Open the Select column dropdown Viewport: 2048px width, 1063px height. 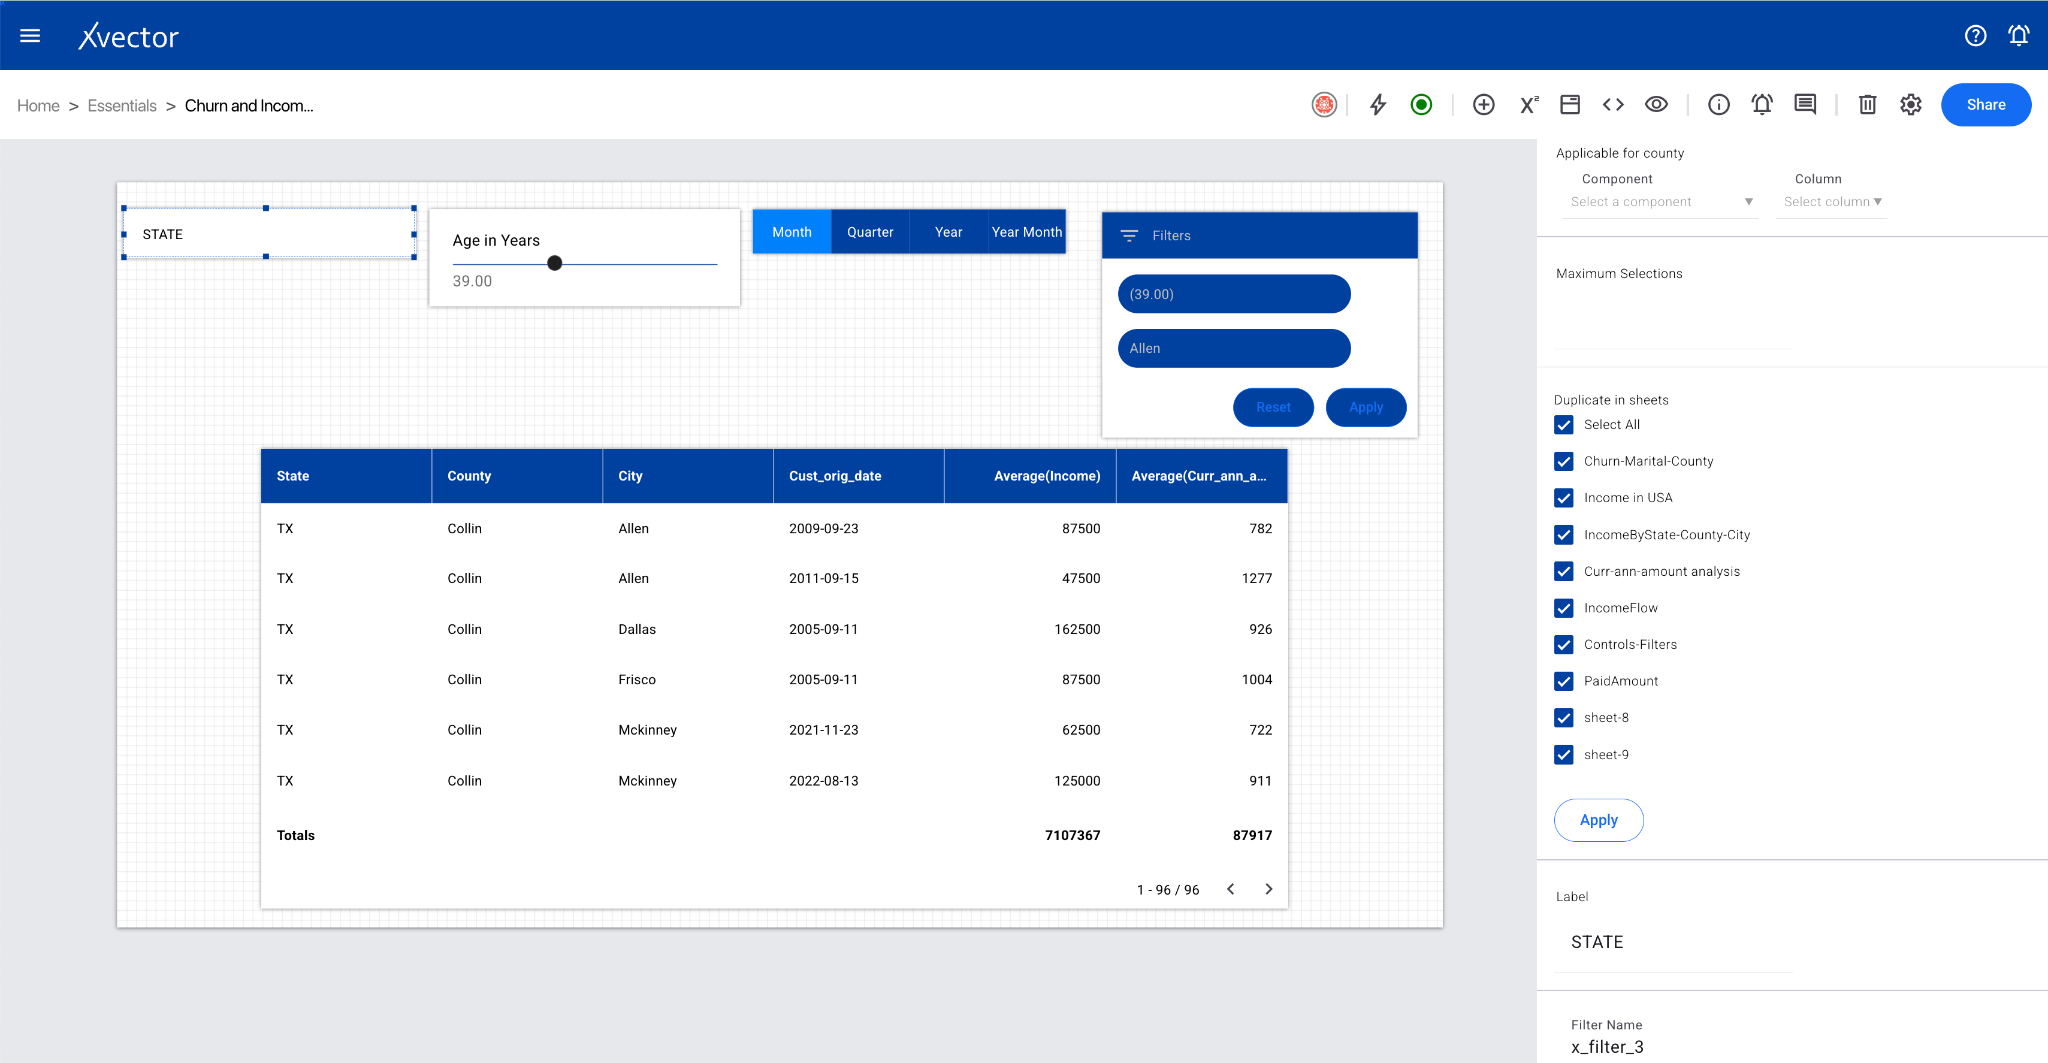point(1832,202)
